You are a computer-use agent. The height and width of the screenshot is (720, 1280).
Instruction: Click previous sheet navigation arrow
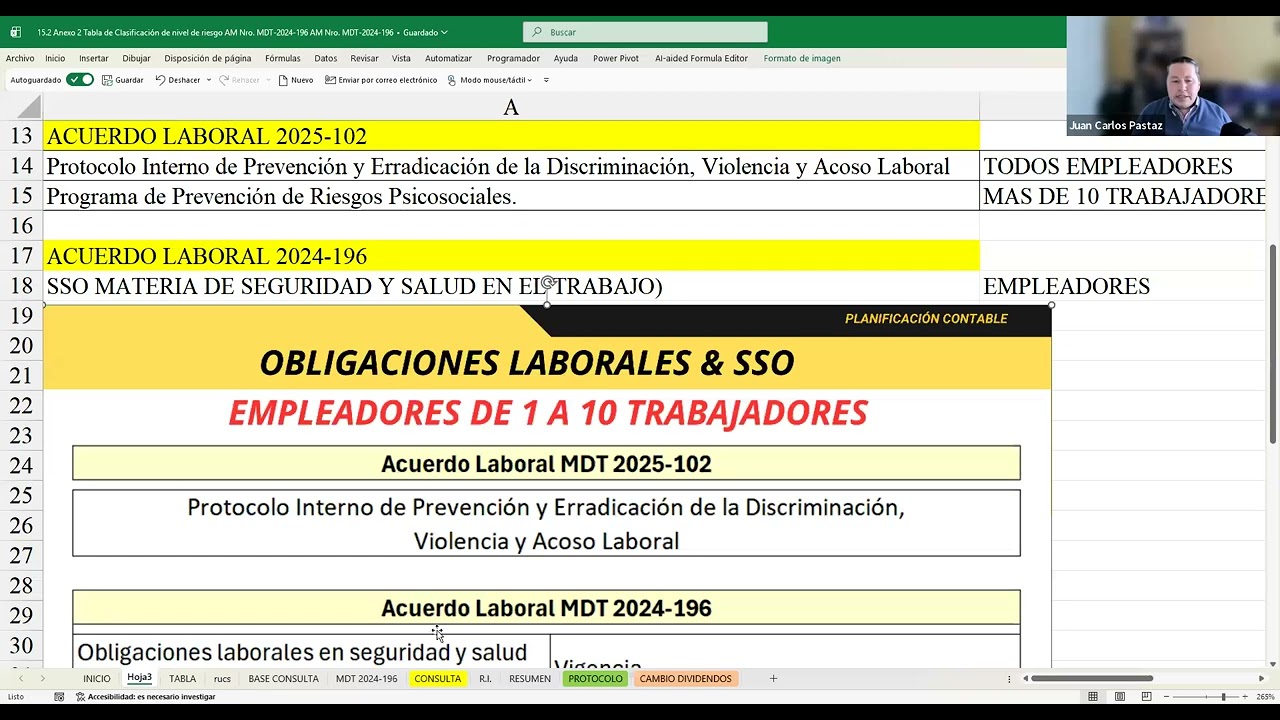(20, 679)
